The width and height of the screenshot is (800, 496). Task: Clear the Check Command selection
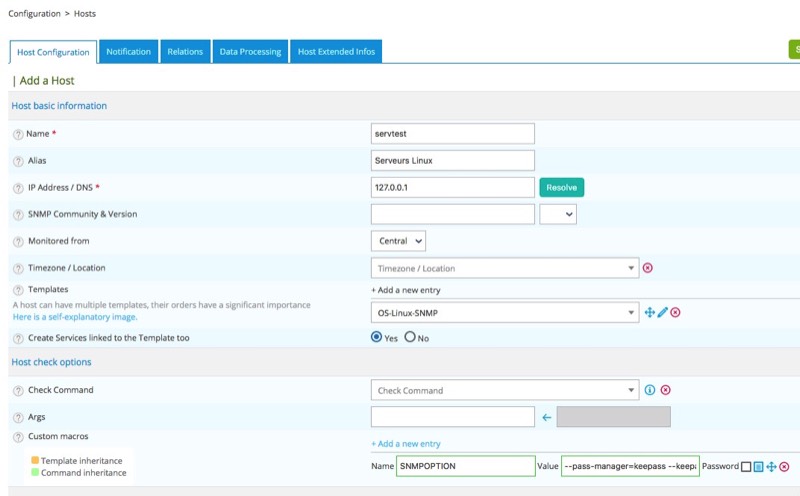coord(665,390)
